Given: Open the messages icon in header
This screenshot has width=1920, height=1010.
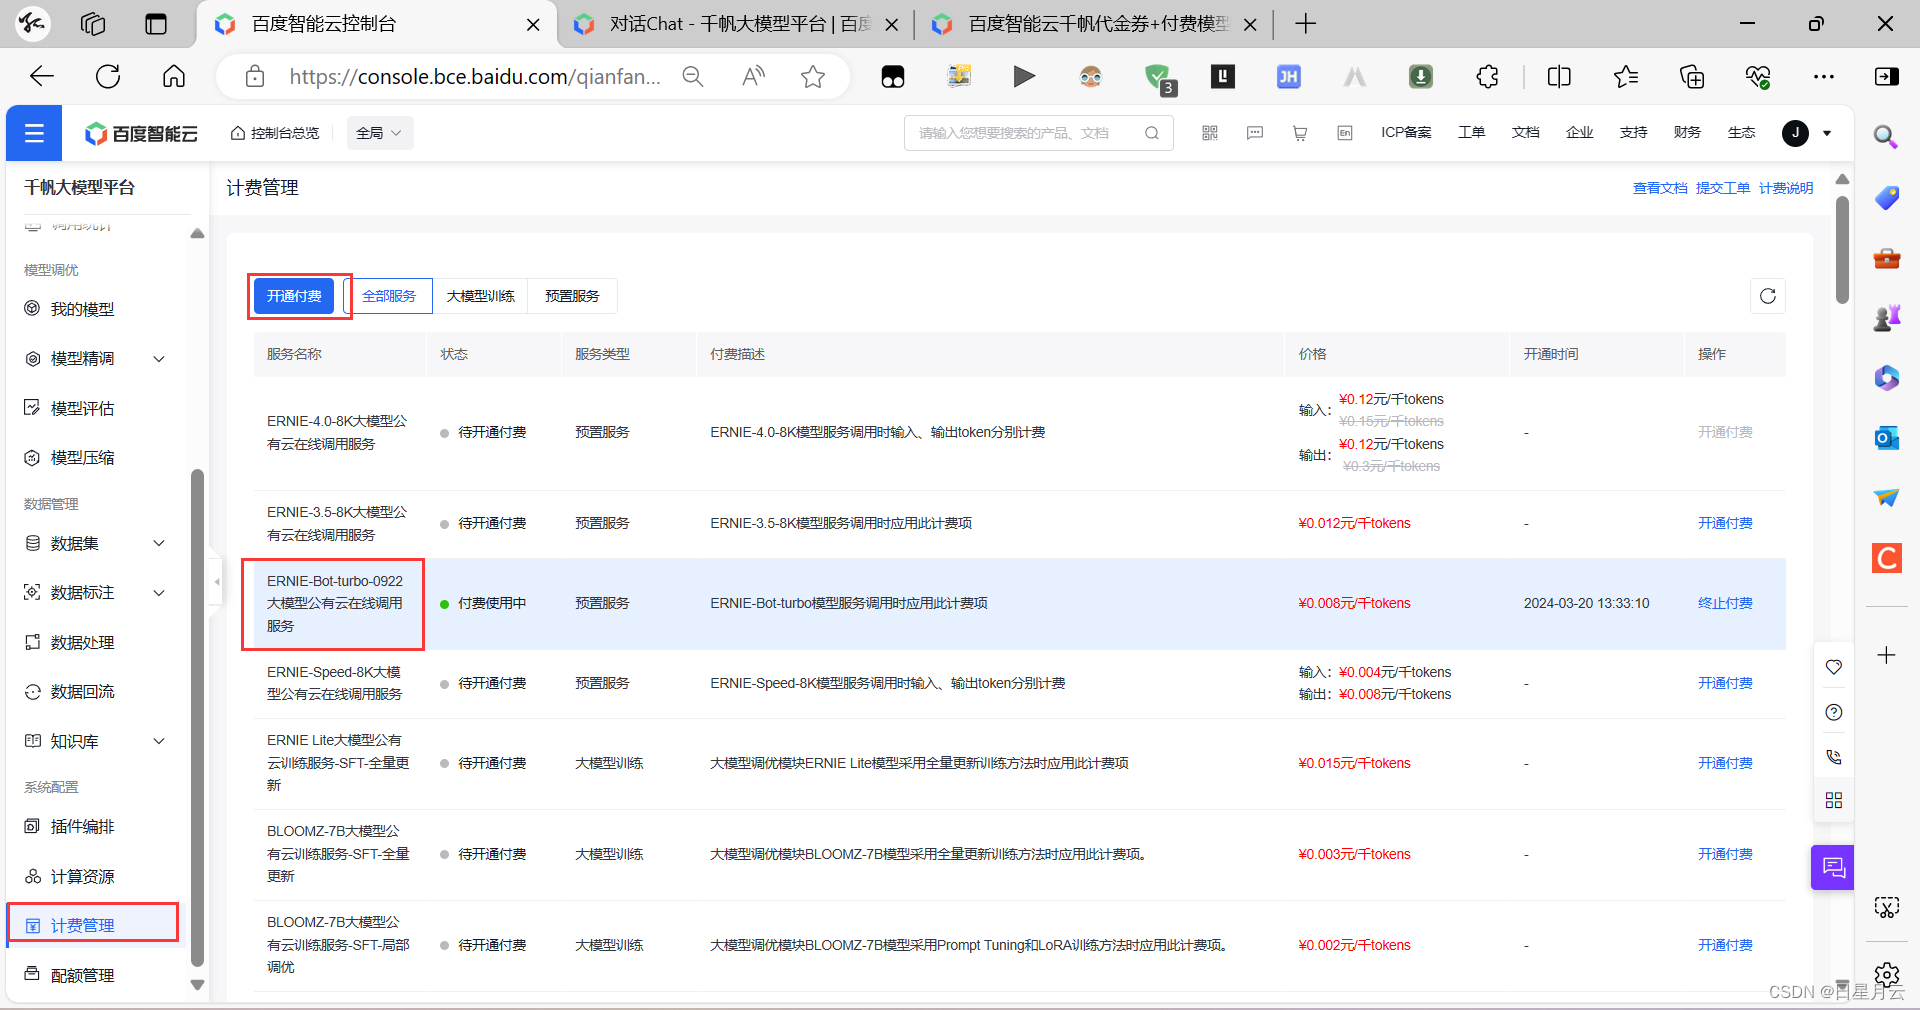Looking at the screenshot, I should tap(1255, 133).
